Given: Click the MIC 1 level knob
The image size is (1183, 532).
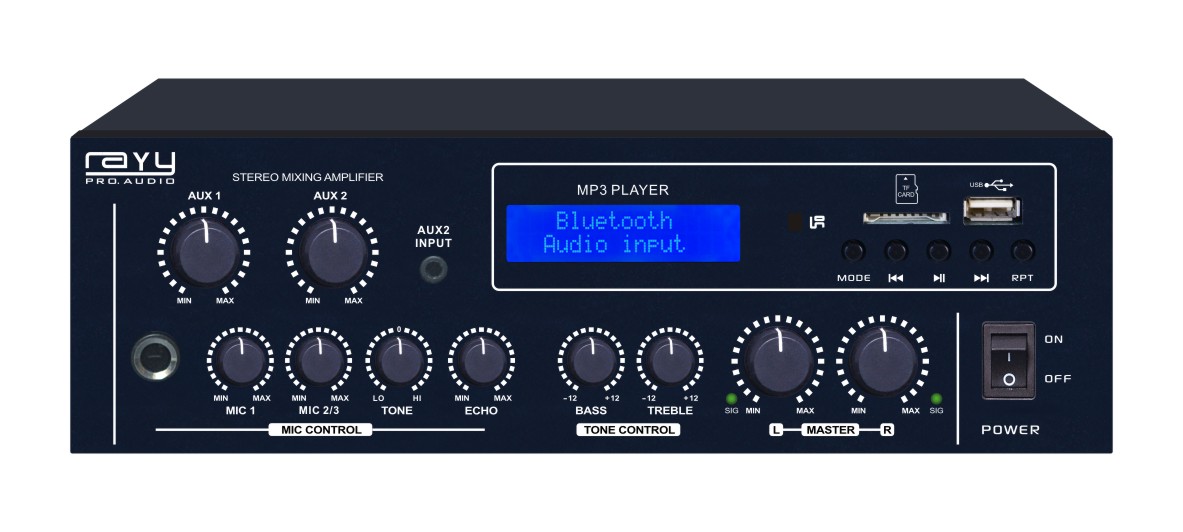Looking at the screenshot, I should (240, 361).
